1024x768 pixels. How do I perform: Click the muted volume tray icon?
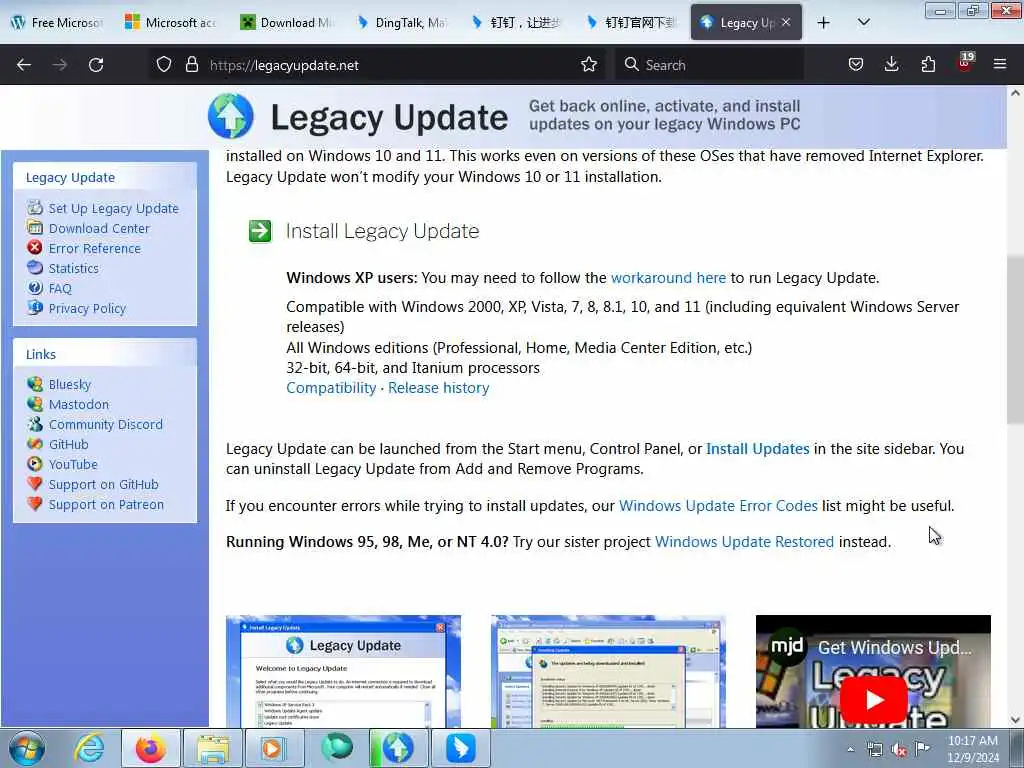(899, 750)
